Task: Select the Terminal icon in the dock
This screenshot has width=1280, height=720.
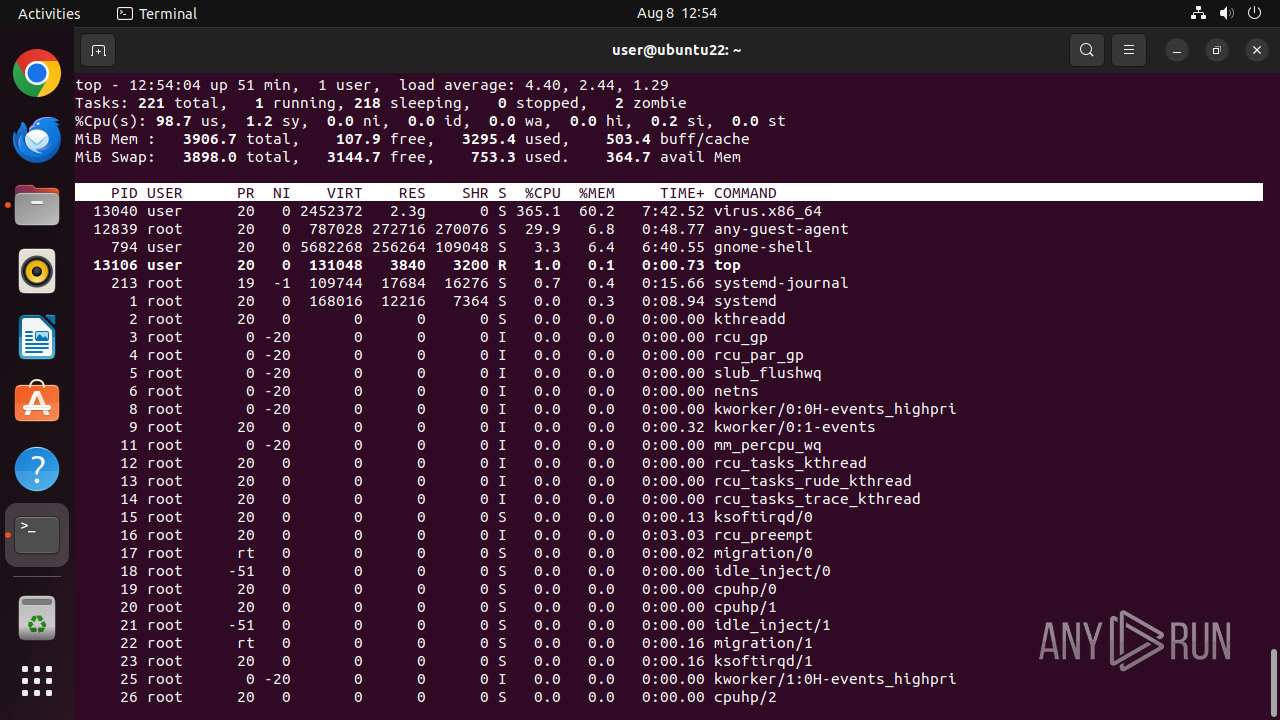Action: [x=37, y=535]
